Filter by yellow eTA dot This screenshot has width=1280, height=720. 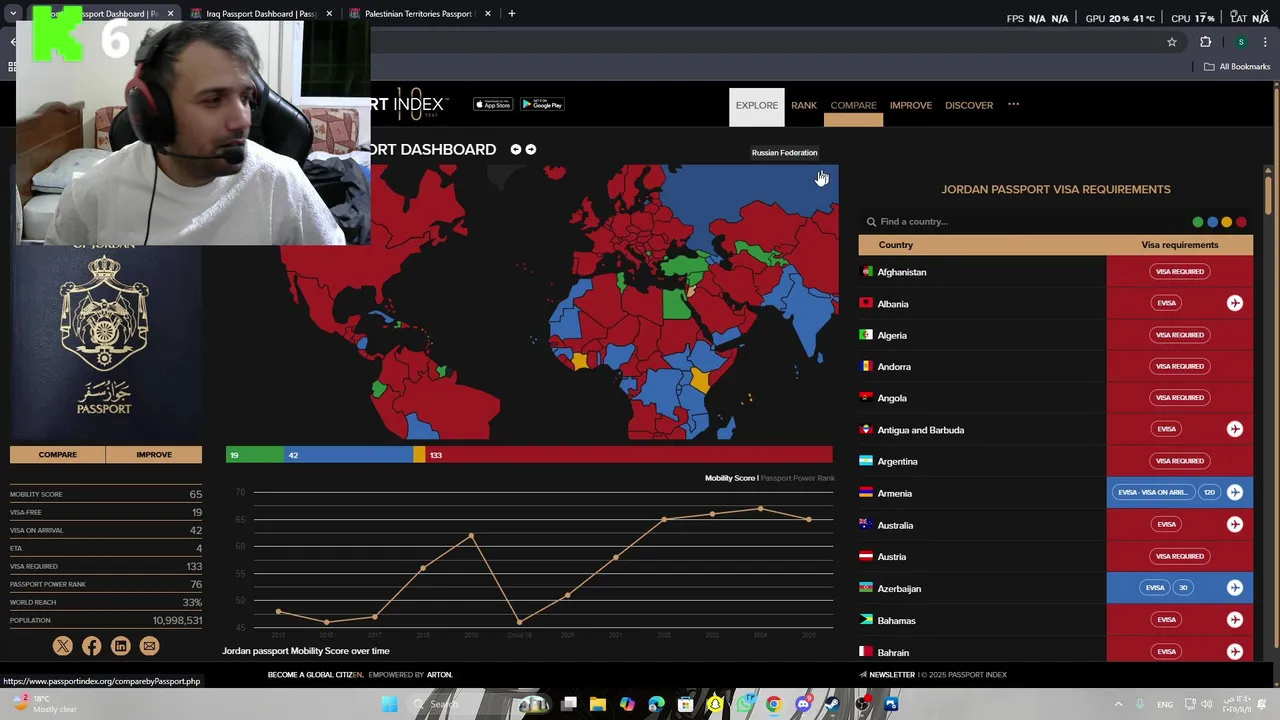click(x=1227, y=222)
